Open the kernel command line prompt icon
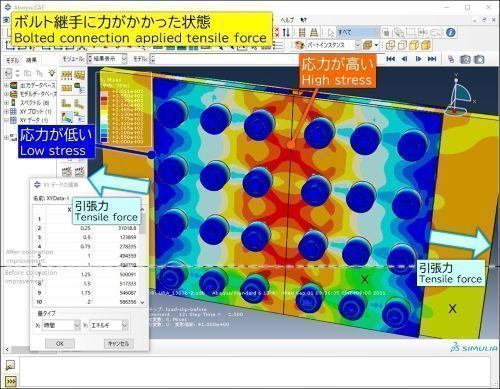500x389 pixels. pyautogui.click(x=11, y=381)
